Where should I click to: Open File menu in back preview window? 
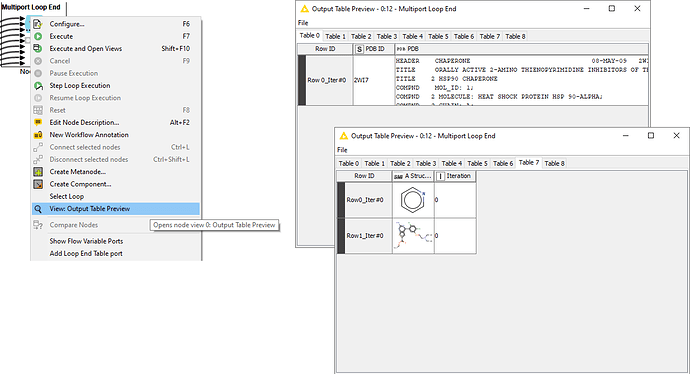tap(303, 23)
